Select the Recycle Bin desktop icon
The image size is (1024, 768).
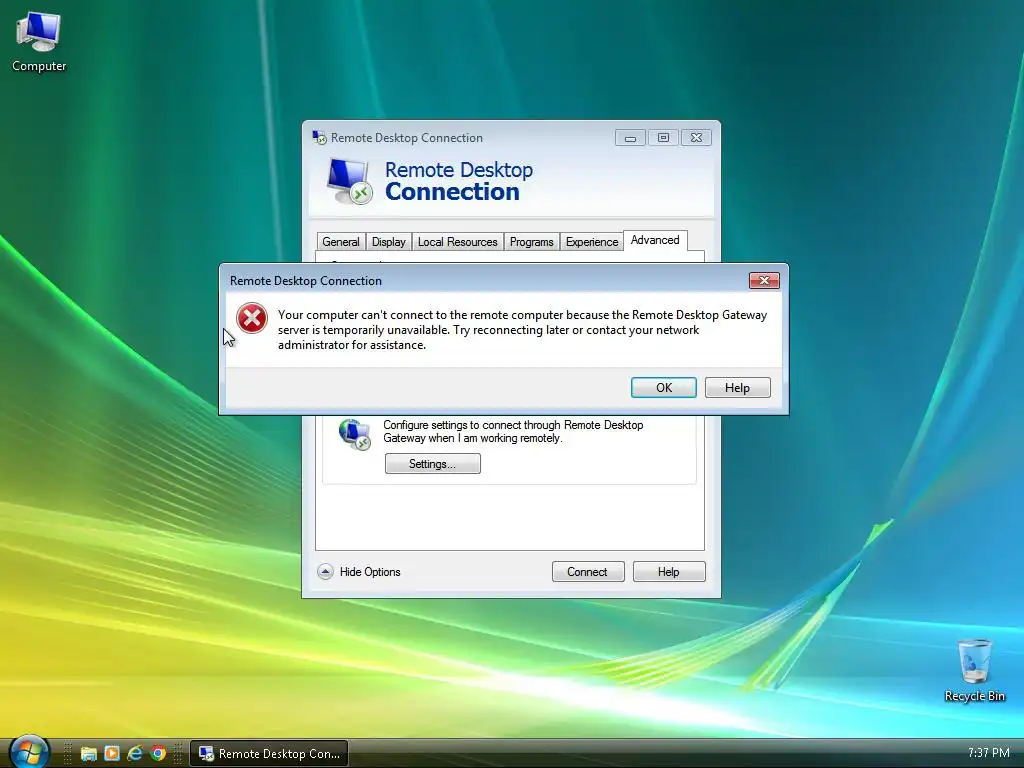tap(974, 670)
